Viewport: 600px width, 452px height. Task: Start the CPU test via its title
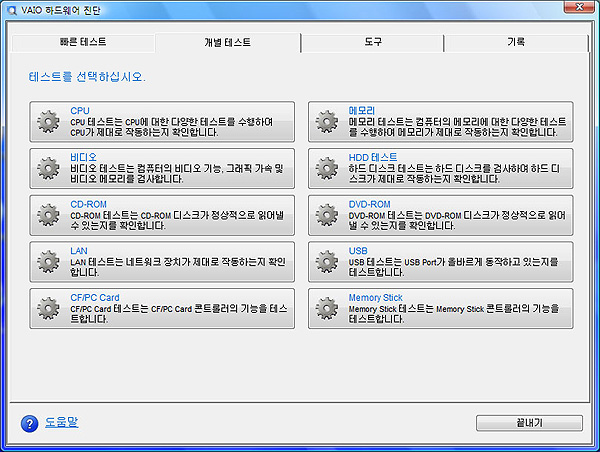coord(80,111)
